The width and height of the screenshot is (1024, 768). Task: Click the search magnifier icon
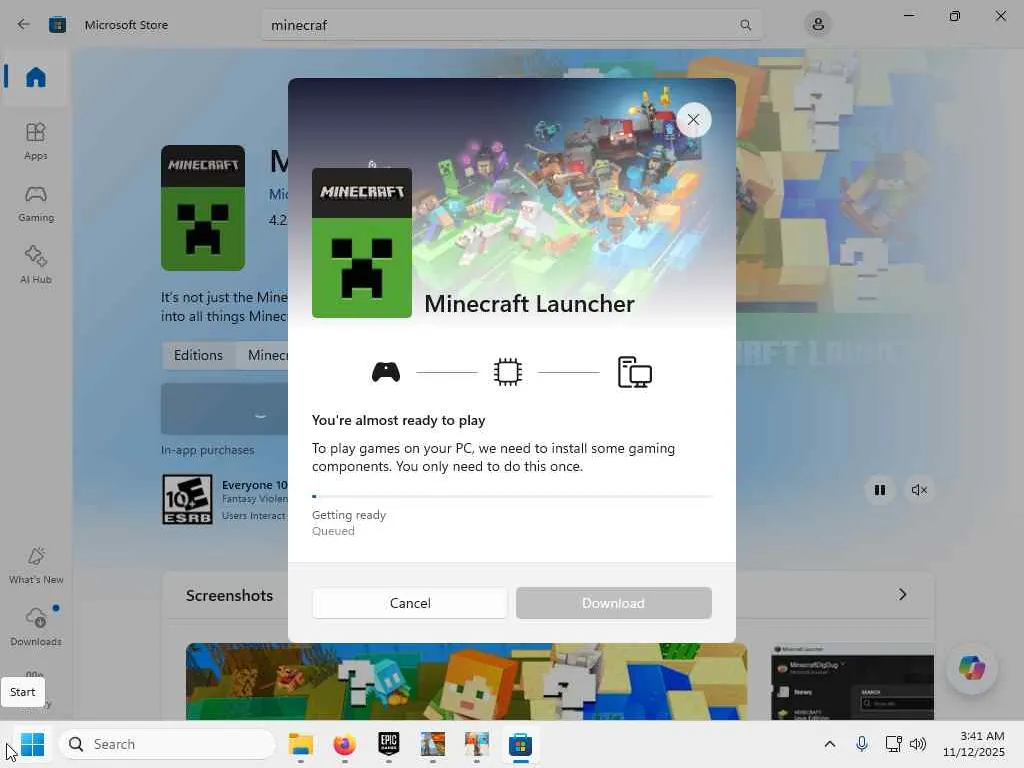745,25
